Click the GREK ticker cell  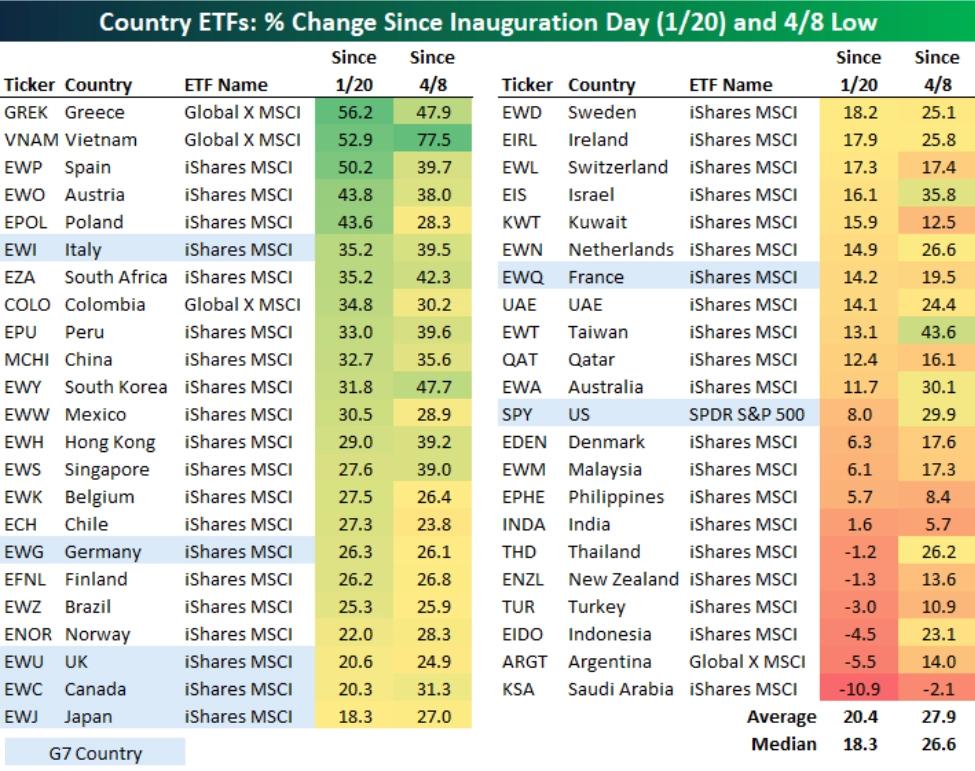pos(25,113)
